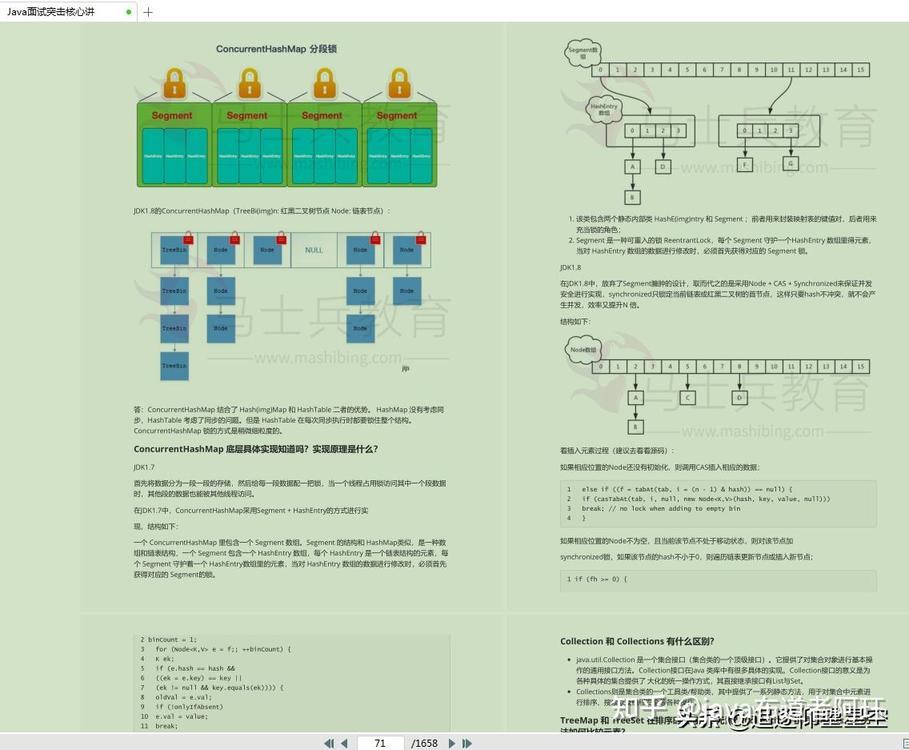Screen dimensions: 909x750
Task: Click the NULL cell in the JDK1.8 node diagram
Action: coord(314,250)
